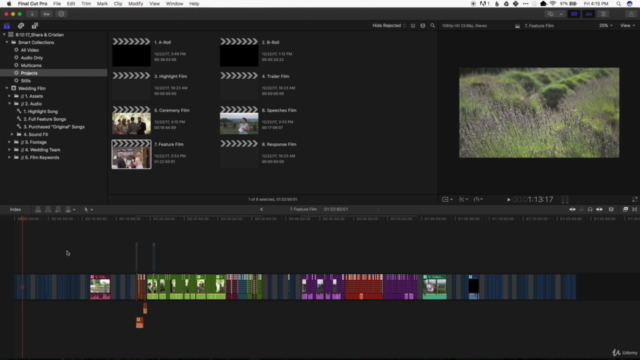Toggle the Browser panel button
640x360 pixels.
click(x=574, y=14)
